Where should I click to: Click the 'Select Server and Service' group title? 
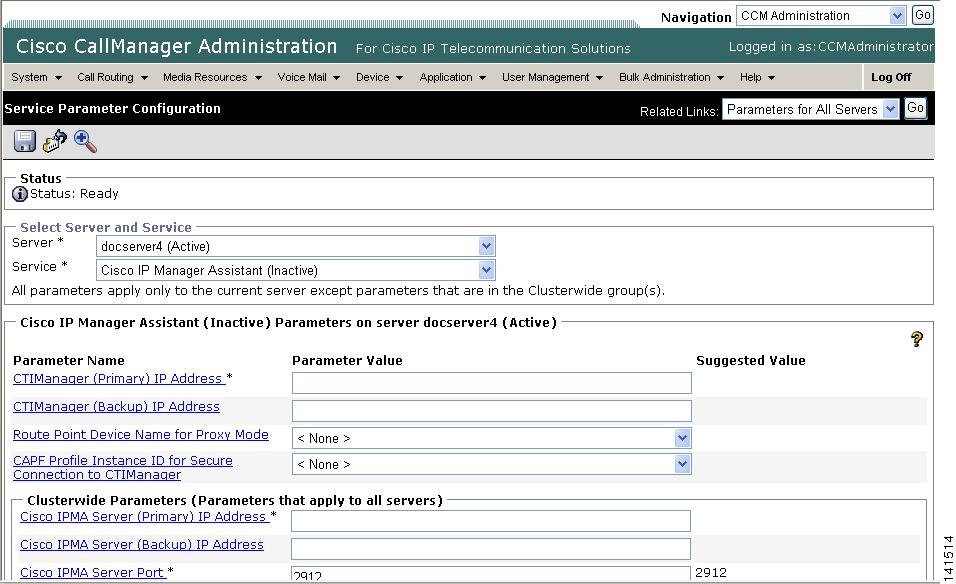[x=105, y=227]
